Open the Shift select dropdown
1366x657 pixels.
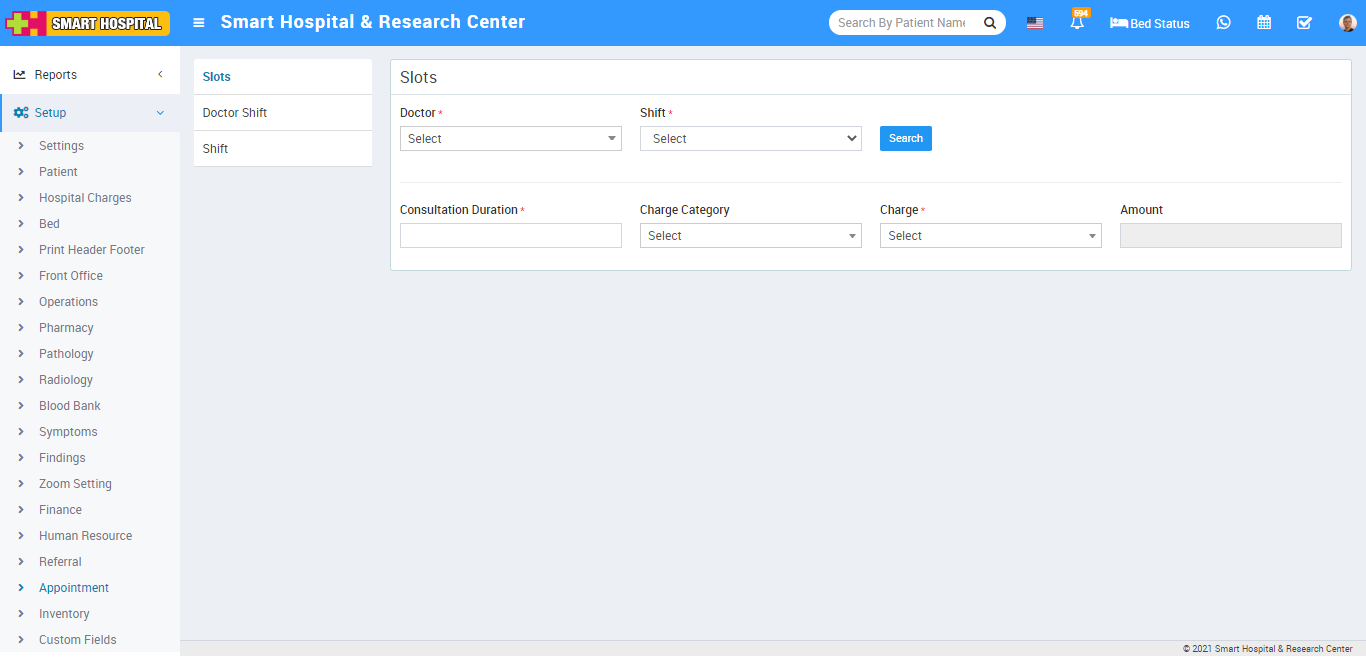pyautogui.click(x=750, y=139)
